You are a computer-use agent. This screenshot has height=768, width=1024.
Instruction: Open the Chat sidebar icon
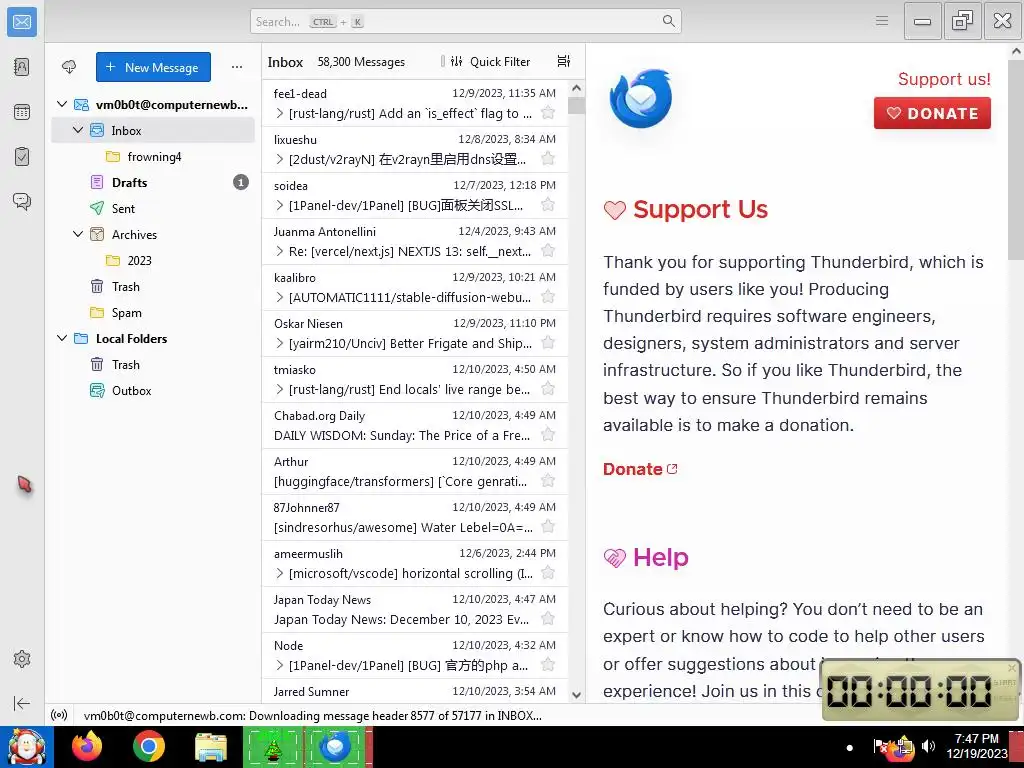coord(22,201)
